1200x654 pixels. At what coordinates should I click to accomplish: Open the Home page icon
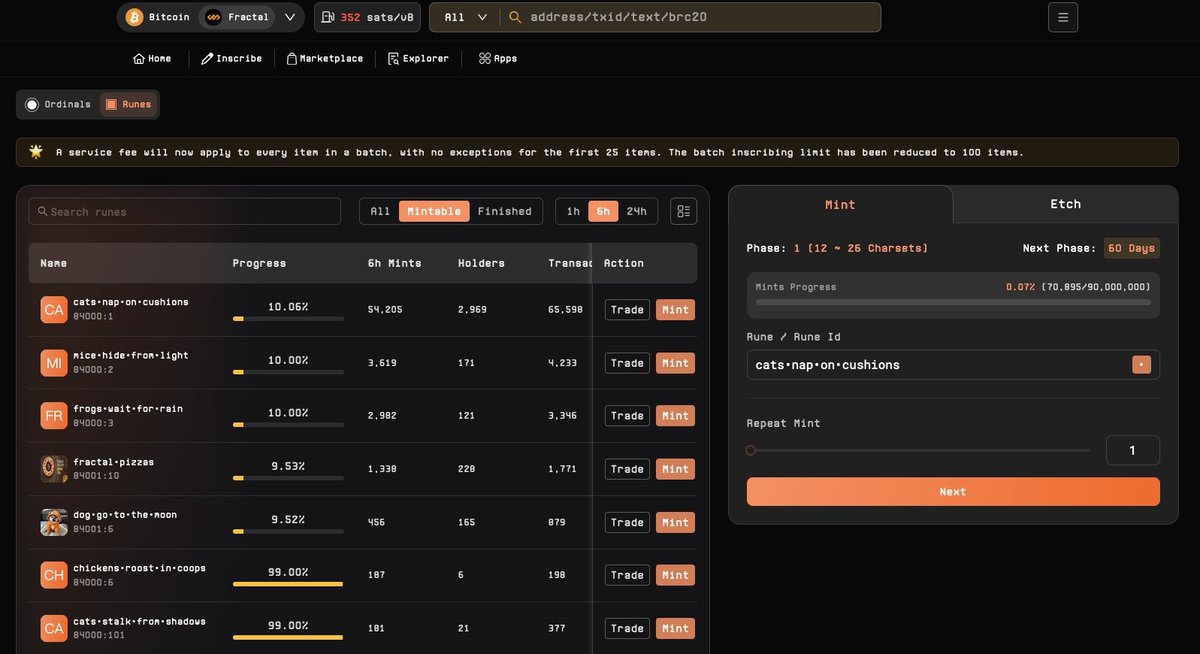(139, 58)
